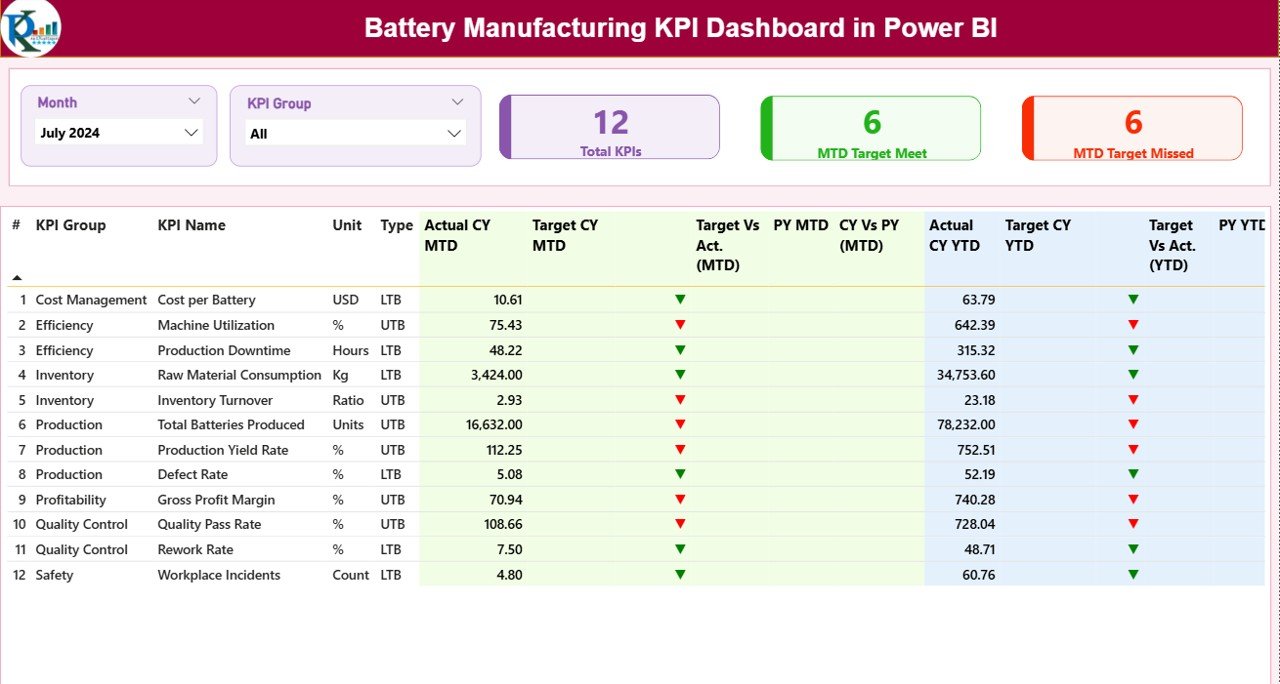The width and height of the screenshot is (1280, 684).
Task: Click the company logo in the top-left corner
Action: pos(33,28)
